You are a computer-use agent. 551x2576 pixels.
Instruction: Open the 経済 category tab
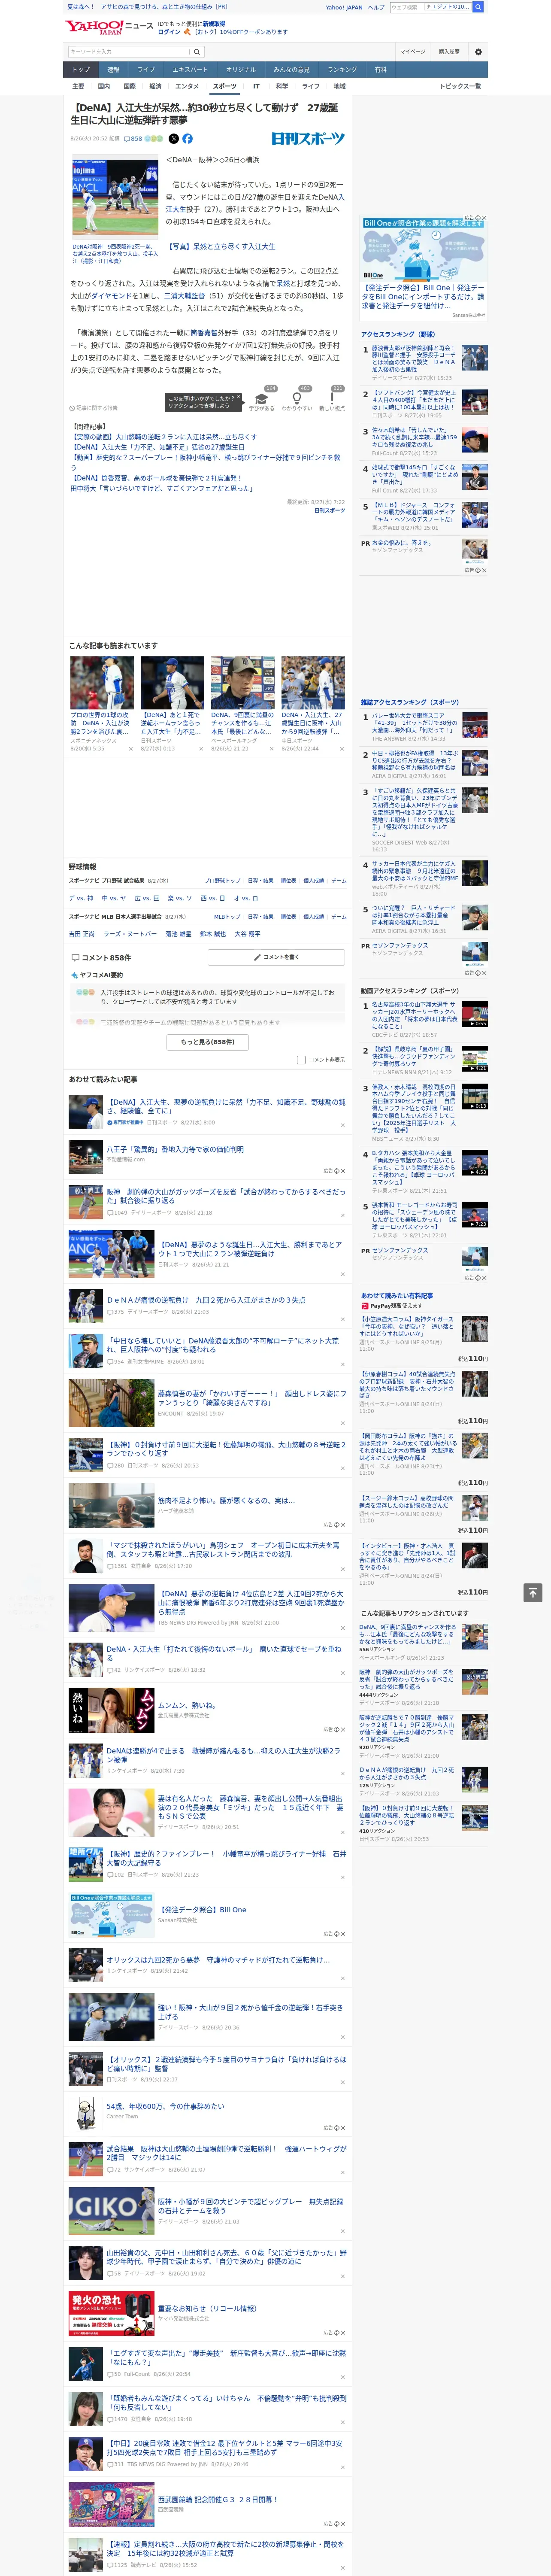click(x=155, y=86)
